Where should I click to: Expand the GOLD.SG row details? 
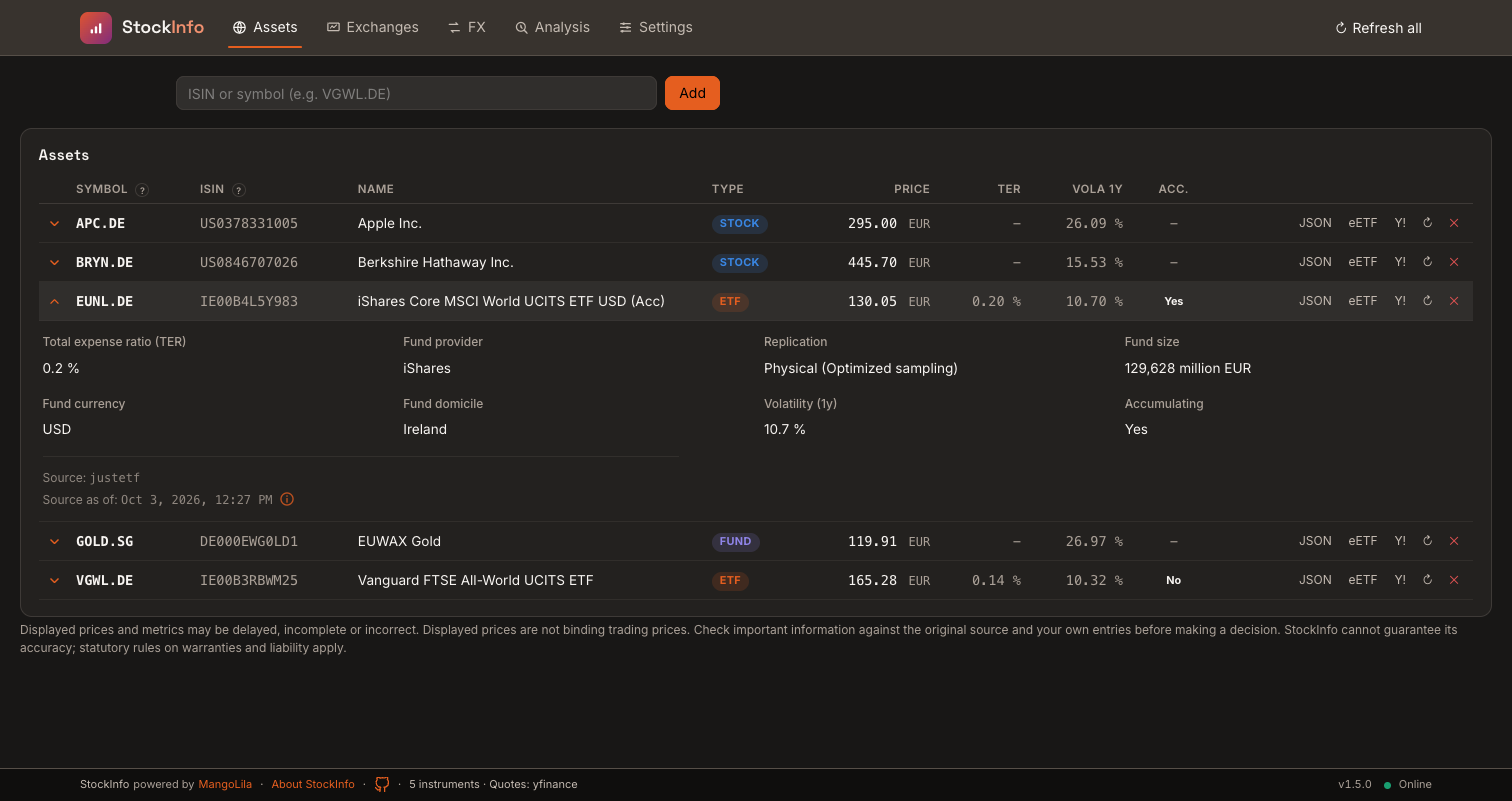[55, 541]
